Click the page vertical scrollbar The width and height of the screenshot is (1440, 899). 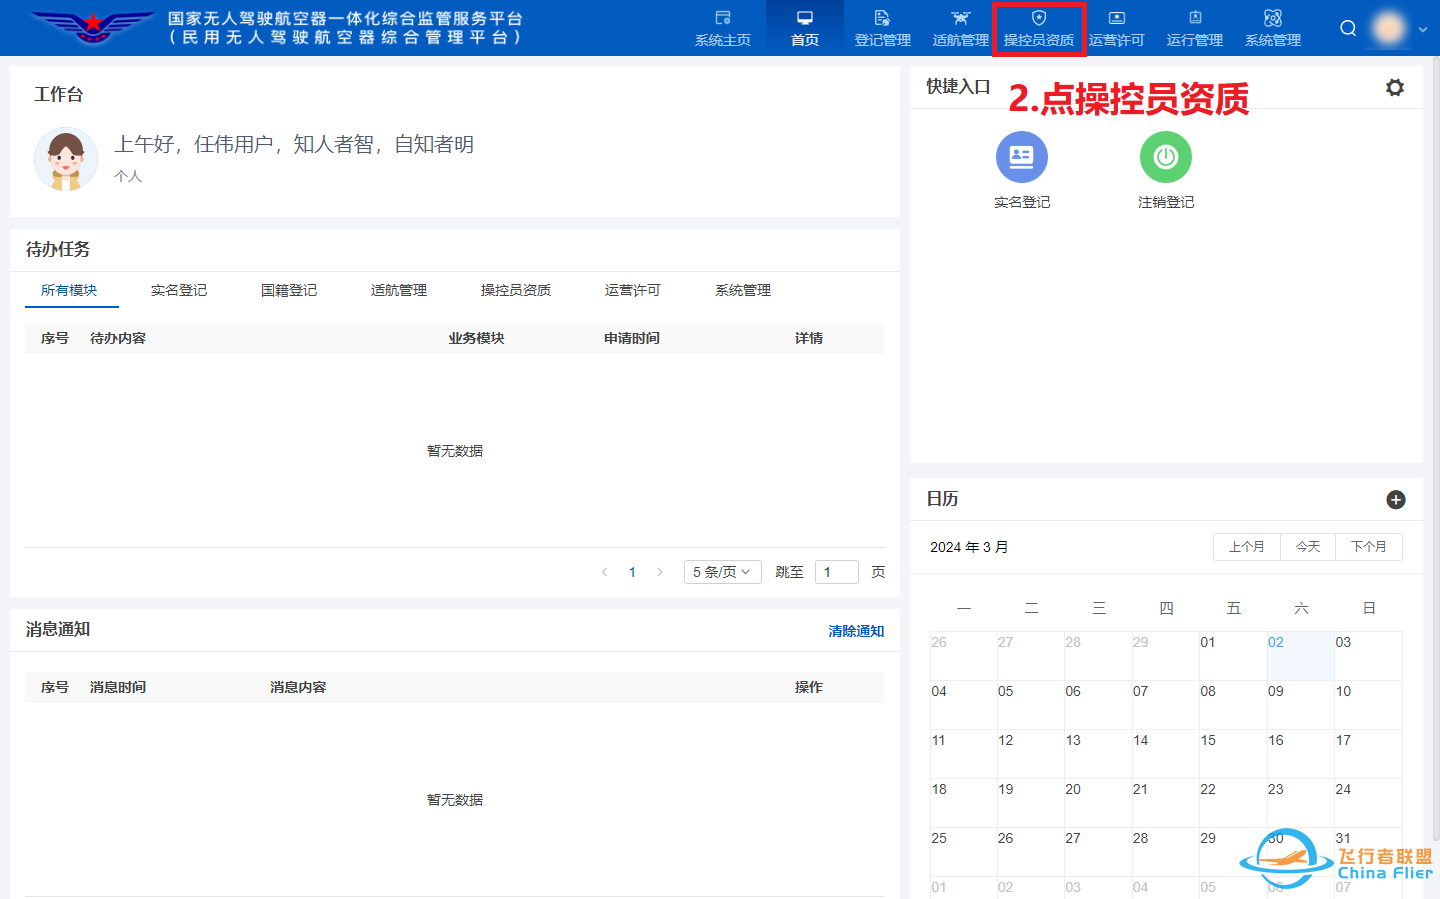[1435, 450]
